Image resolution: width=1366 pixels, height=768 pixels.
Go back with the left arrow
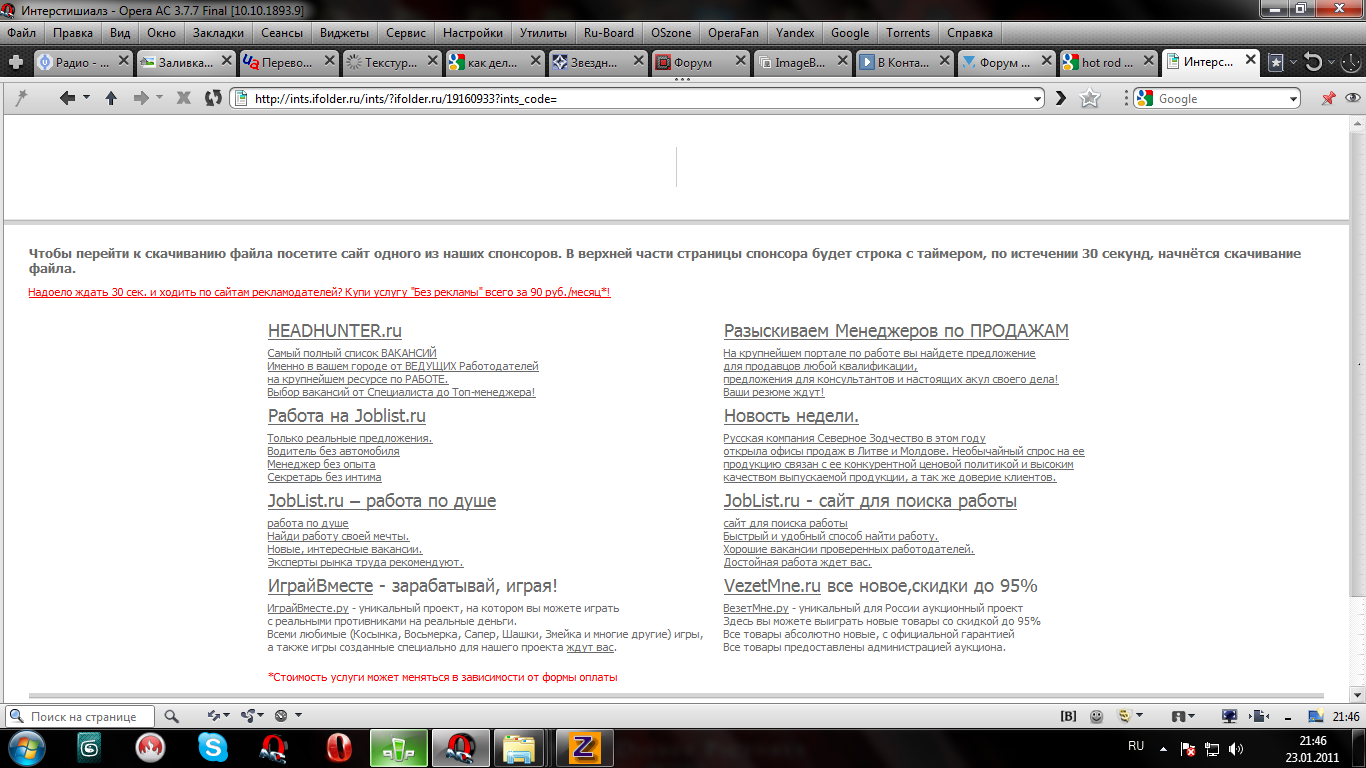(67, 98)
